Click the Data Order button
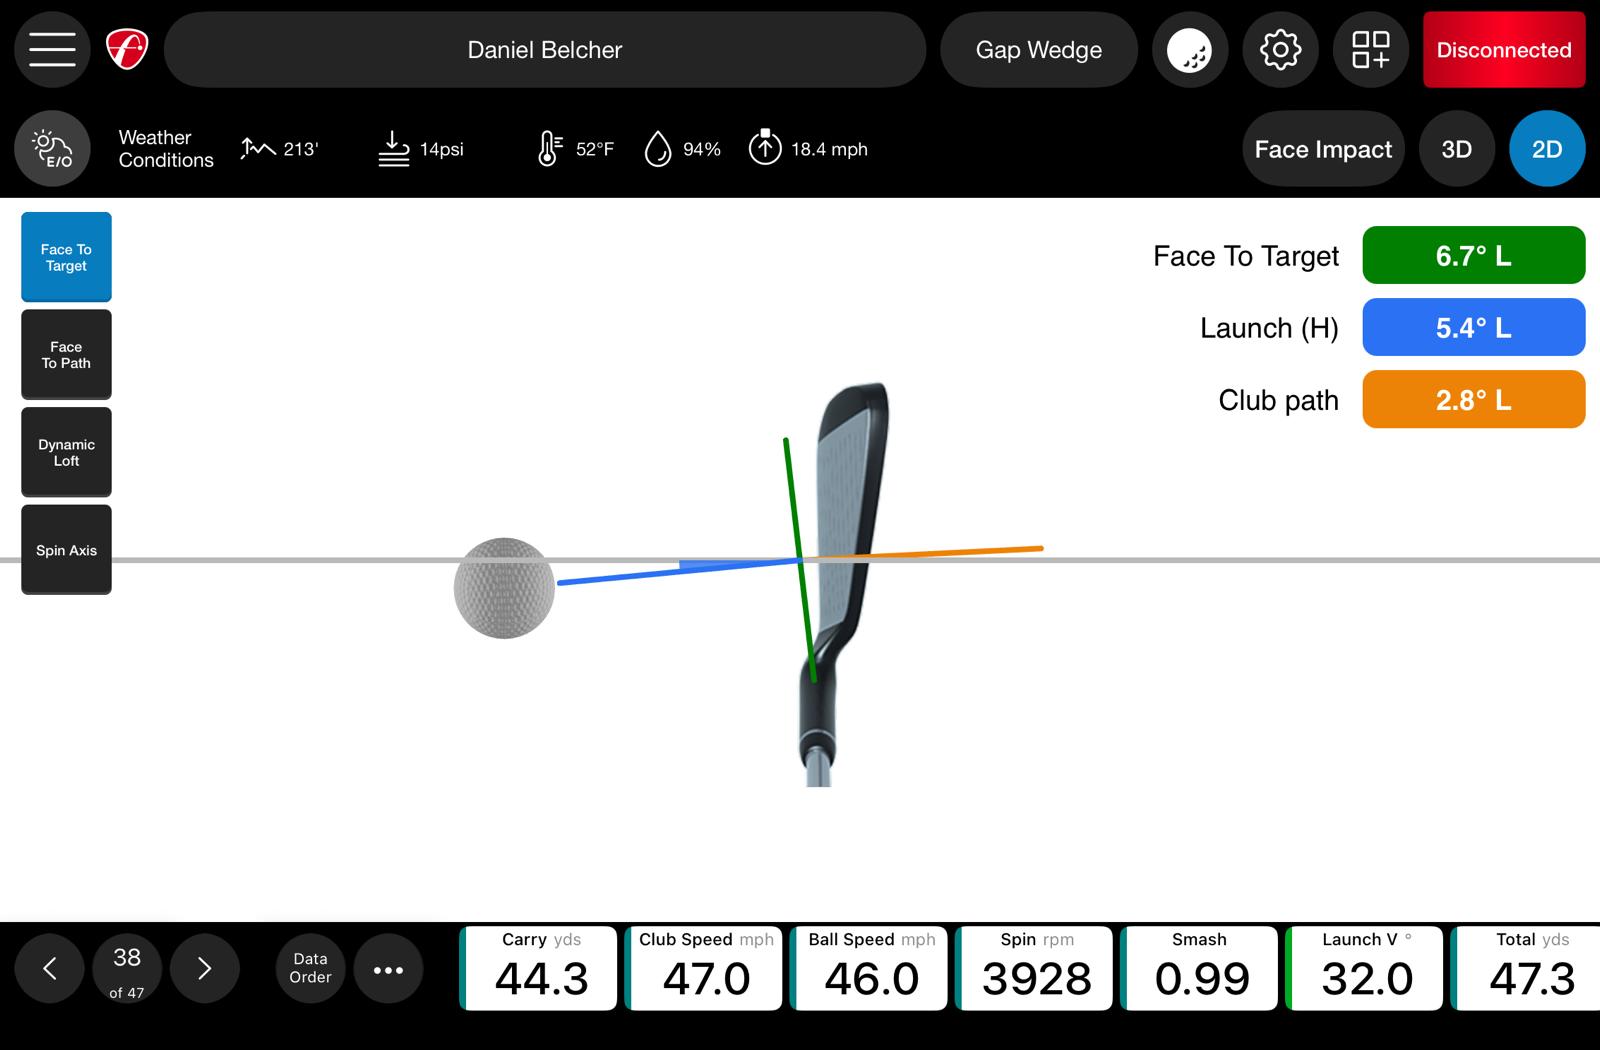1600x1050 pixels. click(310, 968)
